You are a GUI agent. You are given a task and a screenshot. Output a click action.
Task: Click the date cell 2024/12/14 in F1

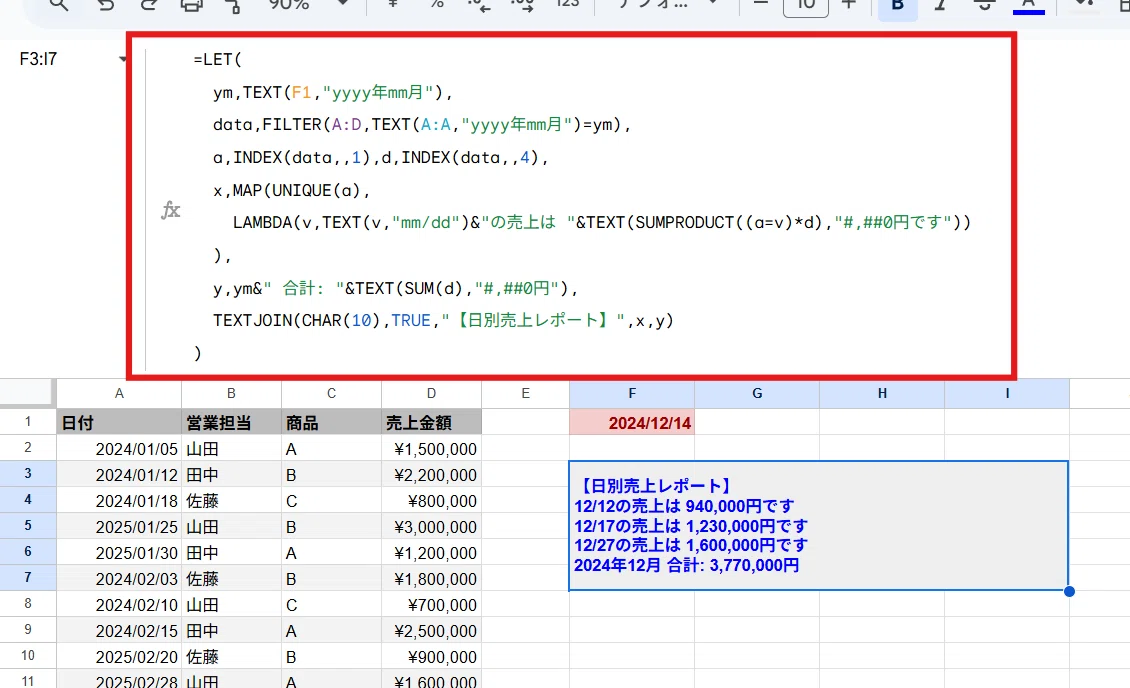[x=632, y=422]
